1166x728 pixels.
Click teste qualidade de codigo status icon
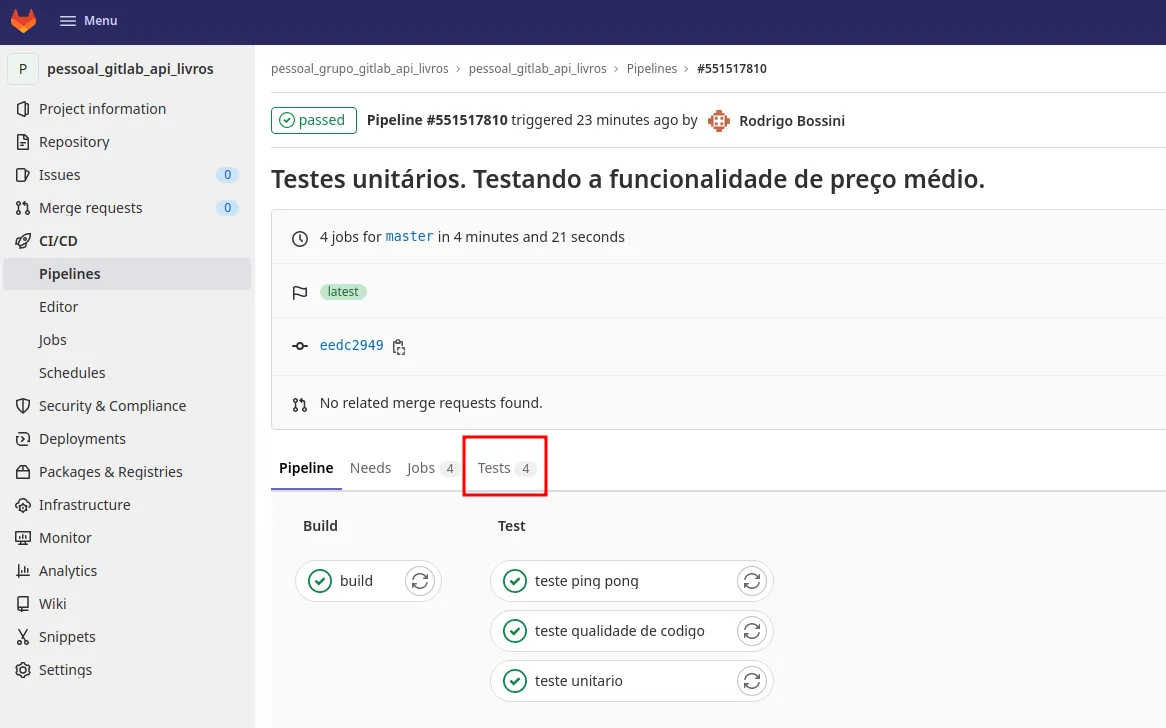point(515,631)
